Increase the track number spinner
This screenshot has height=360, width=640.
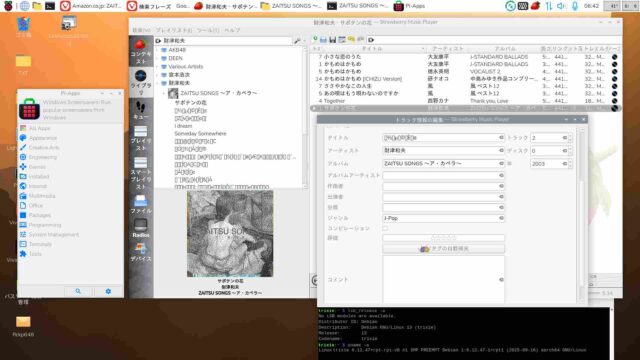click(x=570, y=136)
